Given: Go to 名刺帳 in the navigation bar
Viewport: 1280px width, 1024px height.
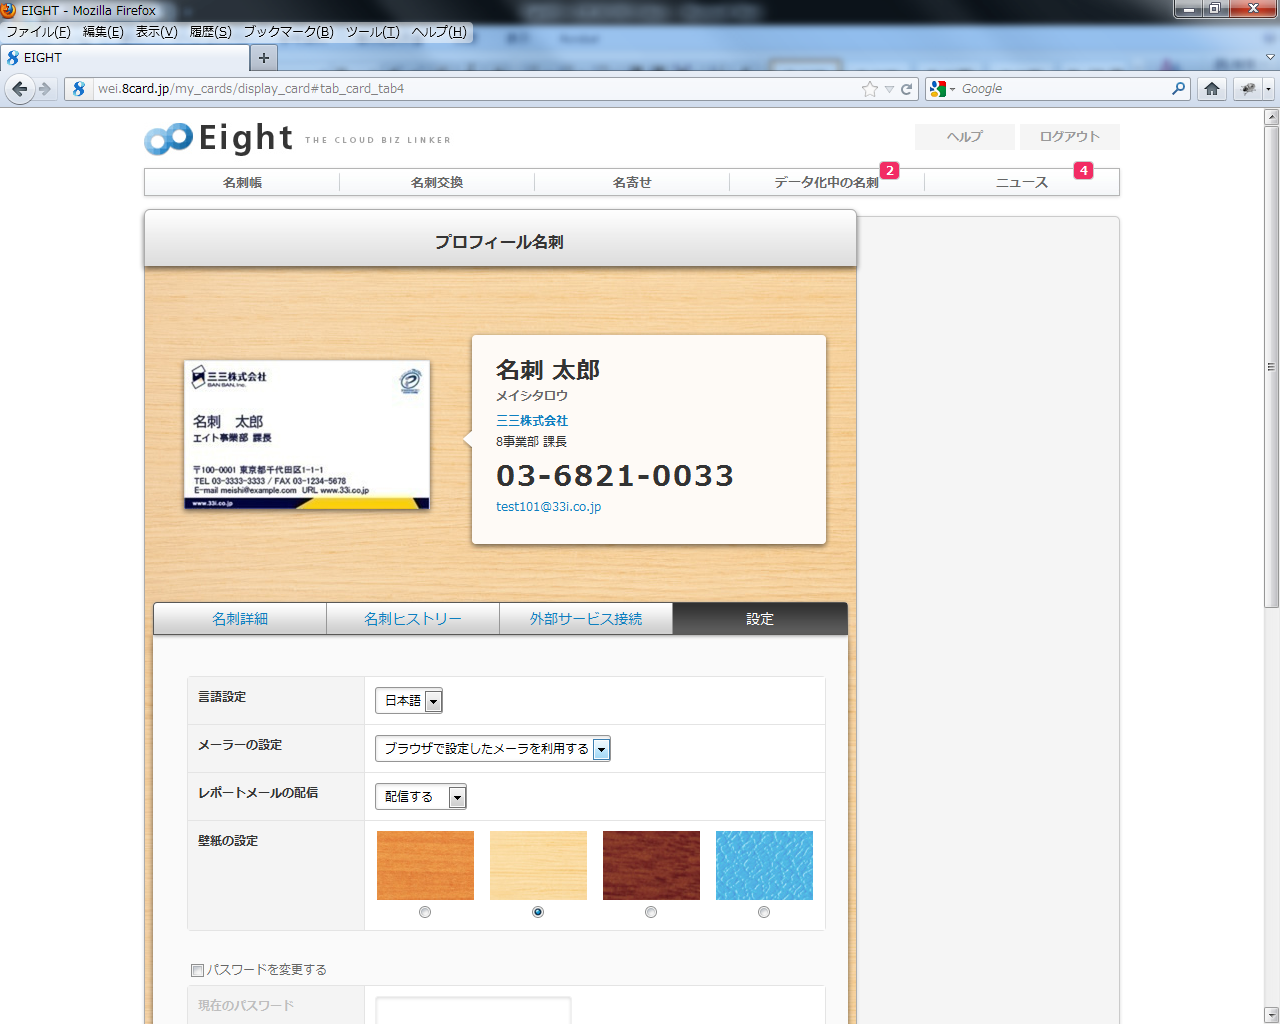Looking at the screenshot, I should (x=242, y=182).
